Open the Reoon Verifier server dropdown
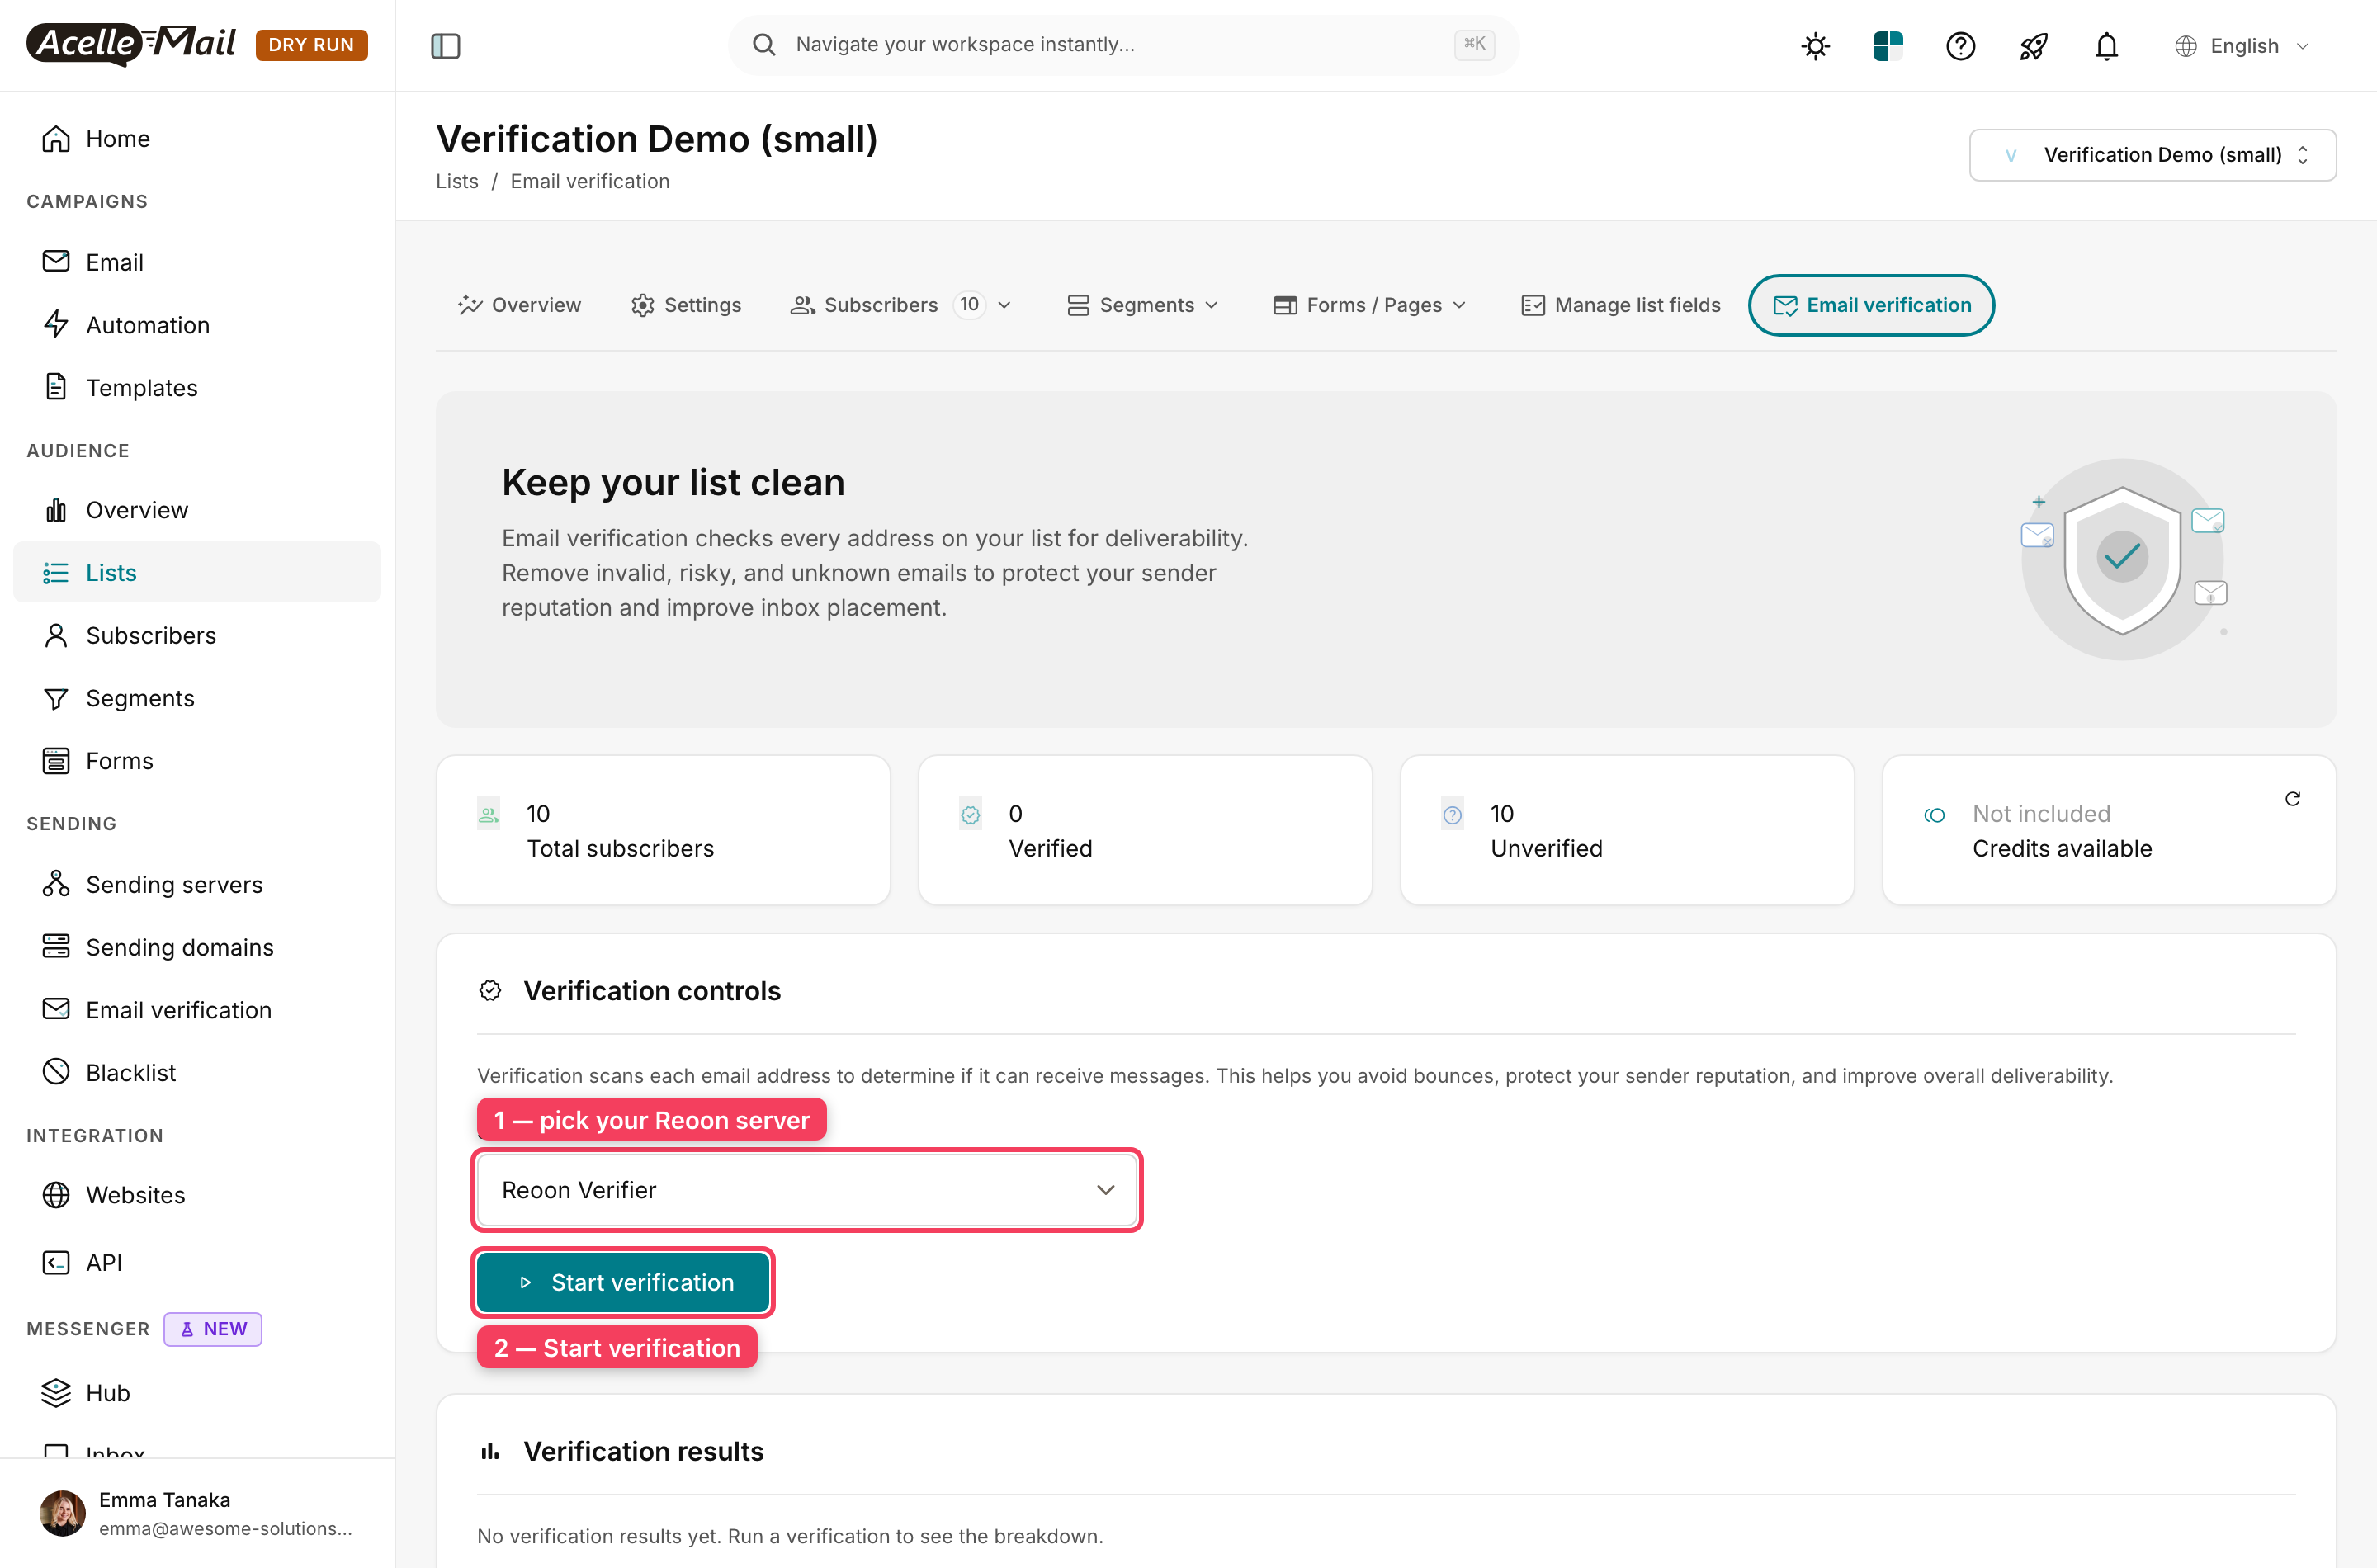This screenshot has height=1568, width=2377. 807,1190
